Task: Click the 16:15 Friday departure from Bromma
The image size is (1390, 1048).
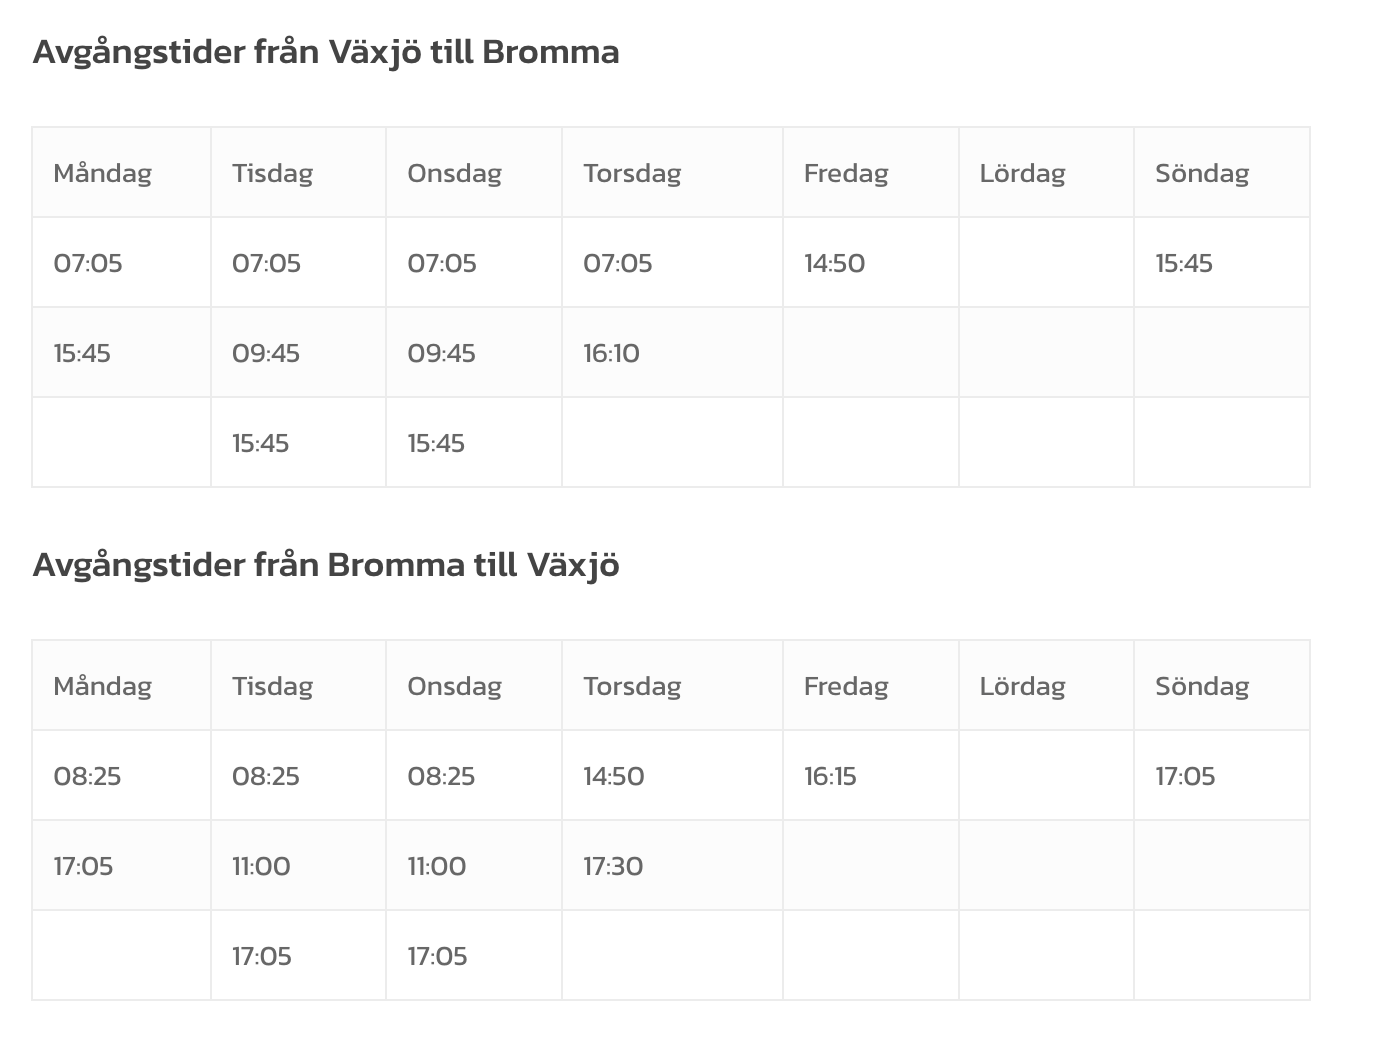Action: [x=830, y=776]
